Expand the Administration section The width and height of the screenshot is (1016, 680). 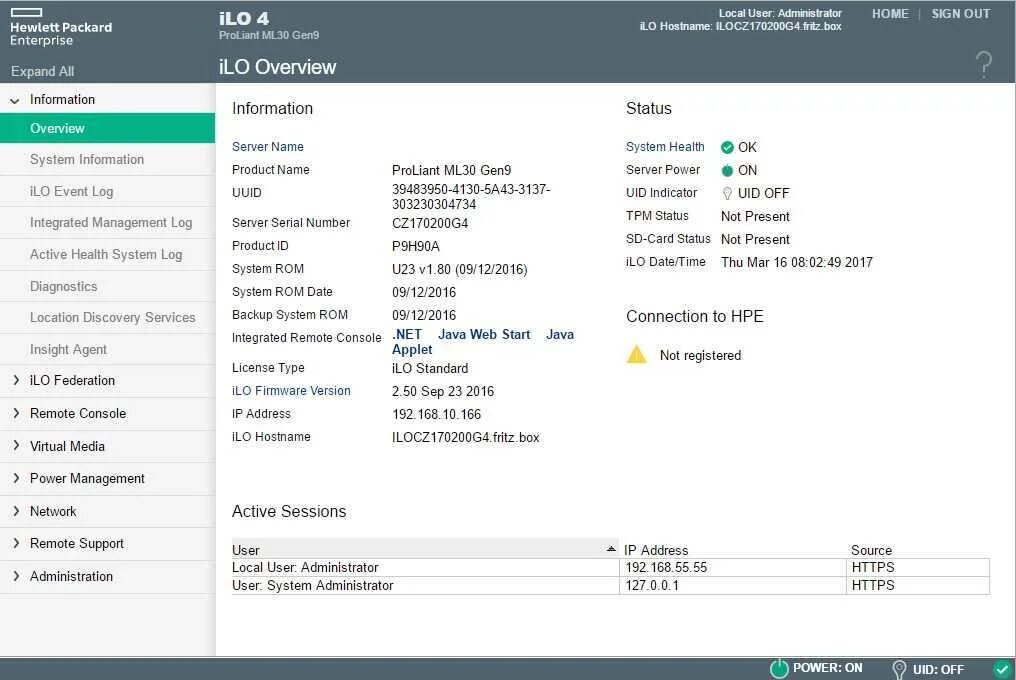point(16,576)
